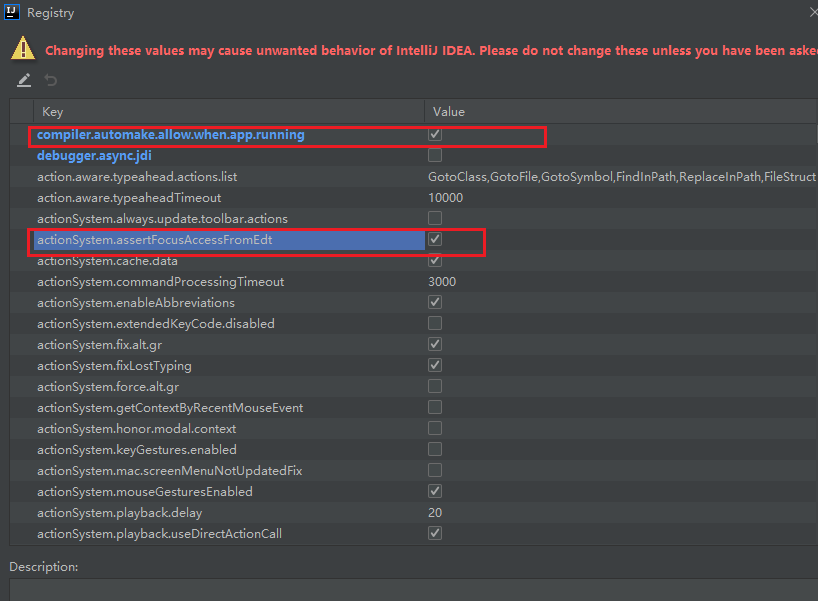Select the actionSystem.commandProcessingTimeout key

point(161,282)
